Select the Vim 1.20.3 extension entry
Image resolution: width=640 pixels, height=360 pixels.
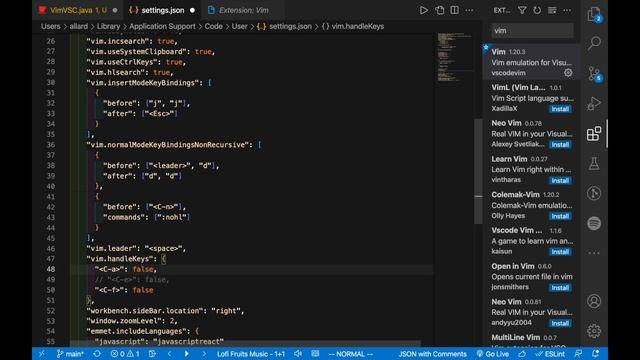(531, 62)
